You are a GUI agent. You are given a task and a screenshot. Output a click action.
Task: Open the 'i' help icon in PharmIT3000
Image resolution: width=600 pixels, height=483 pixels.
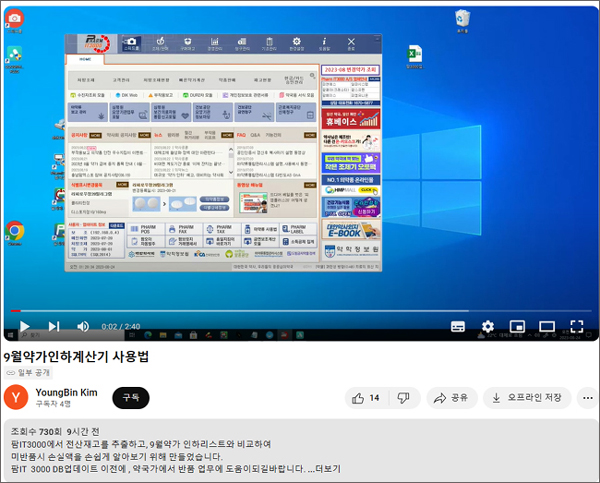[324, 43]
